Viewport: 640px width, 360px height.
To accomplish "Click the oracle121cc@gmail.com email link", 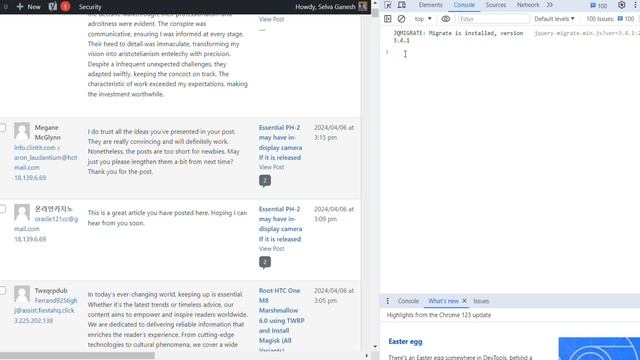I will pos(46,224).
